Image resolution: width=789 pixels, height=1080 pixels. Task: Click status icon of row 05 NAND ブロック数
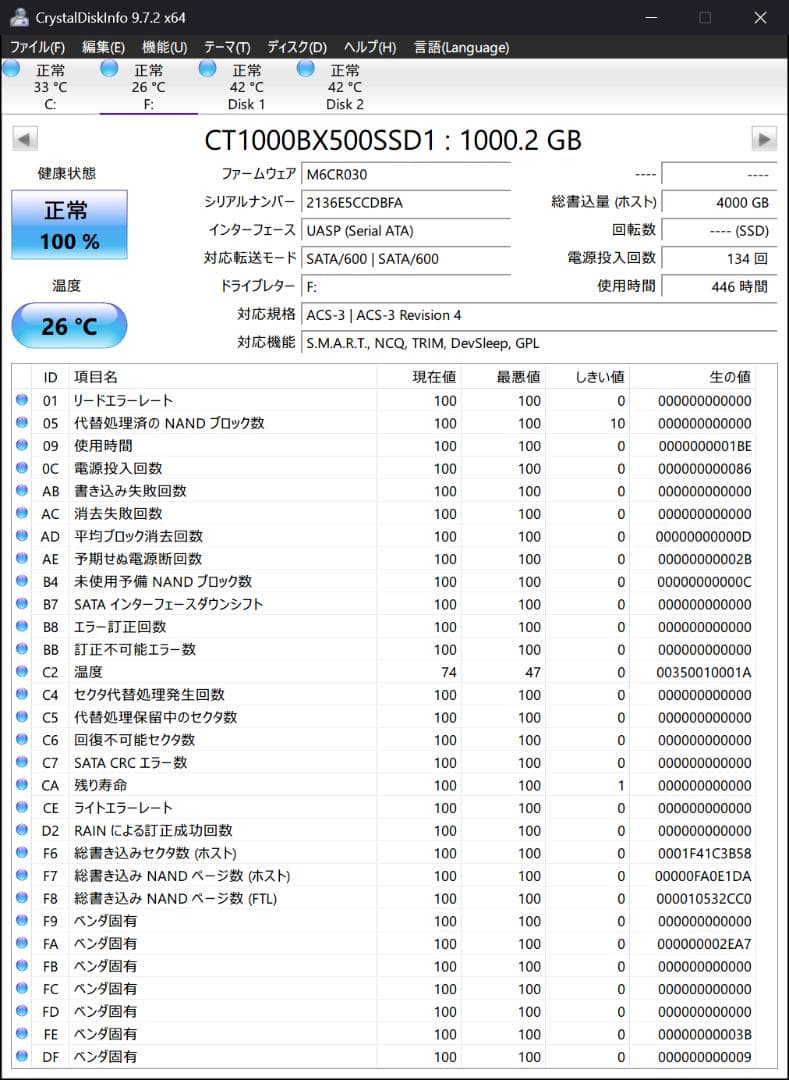point(22,422)
